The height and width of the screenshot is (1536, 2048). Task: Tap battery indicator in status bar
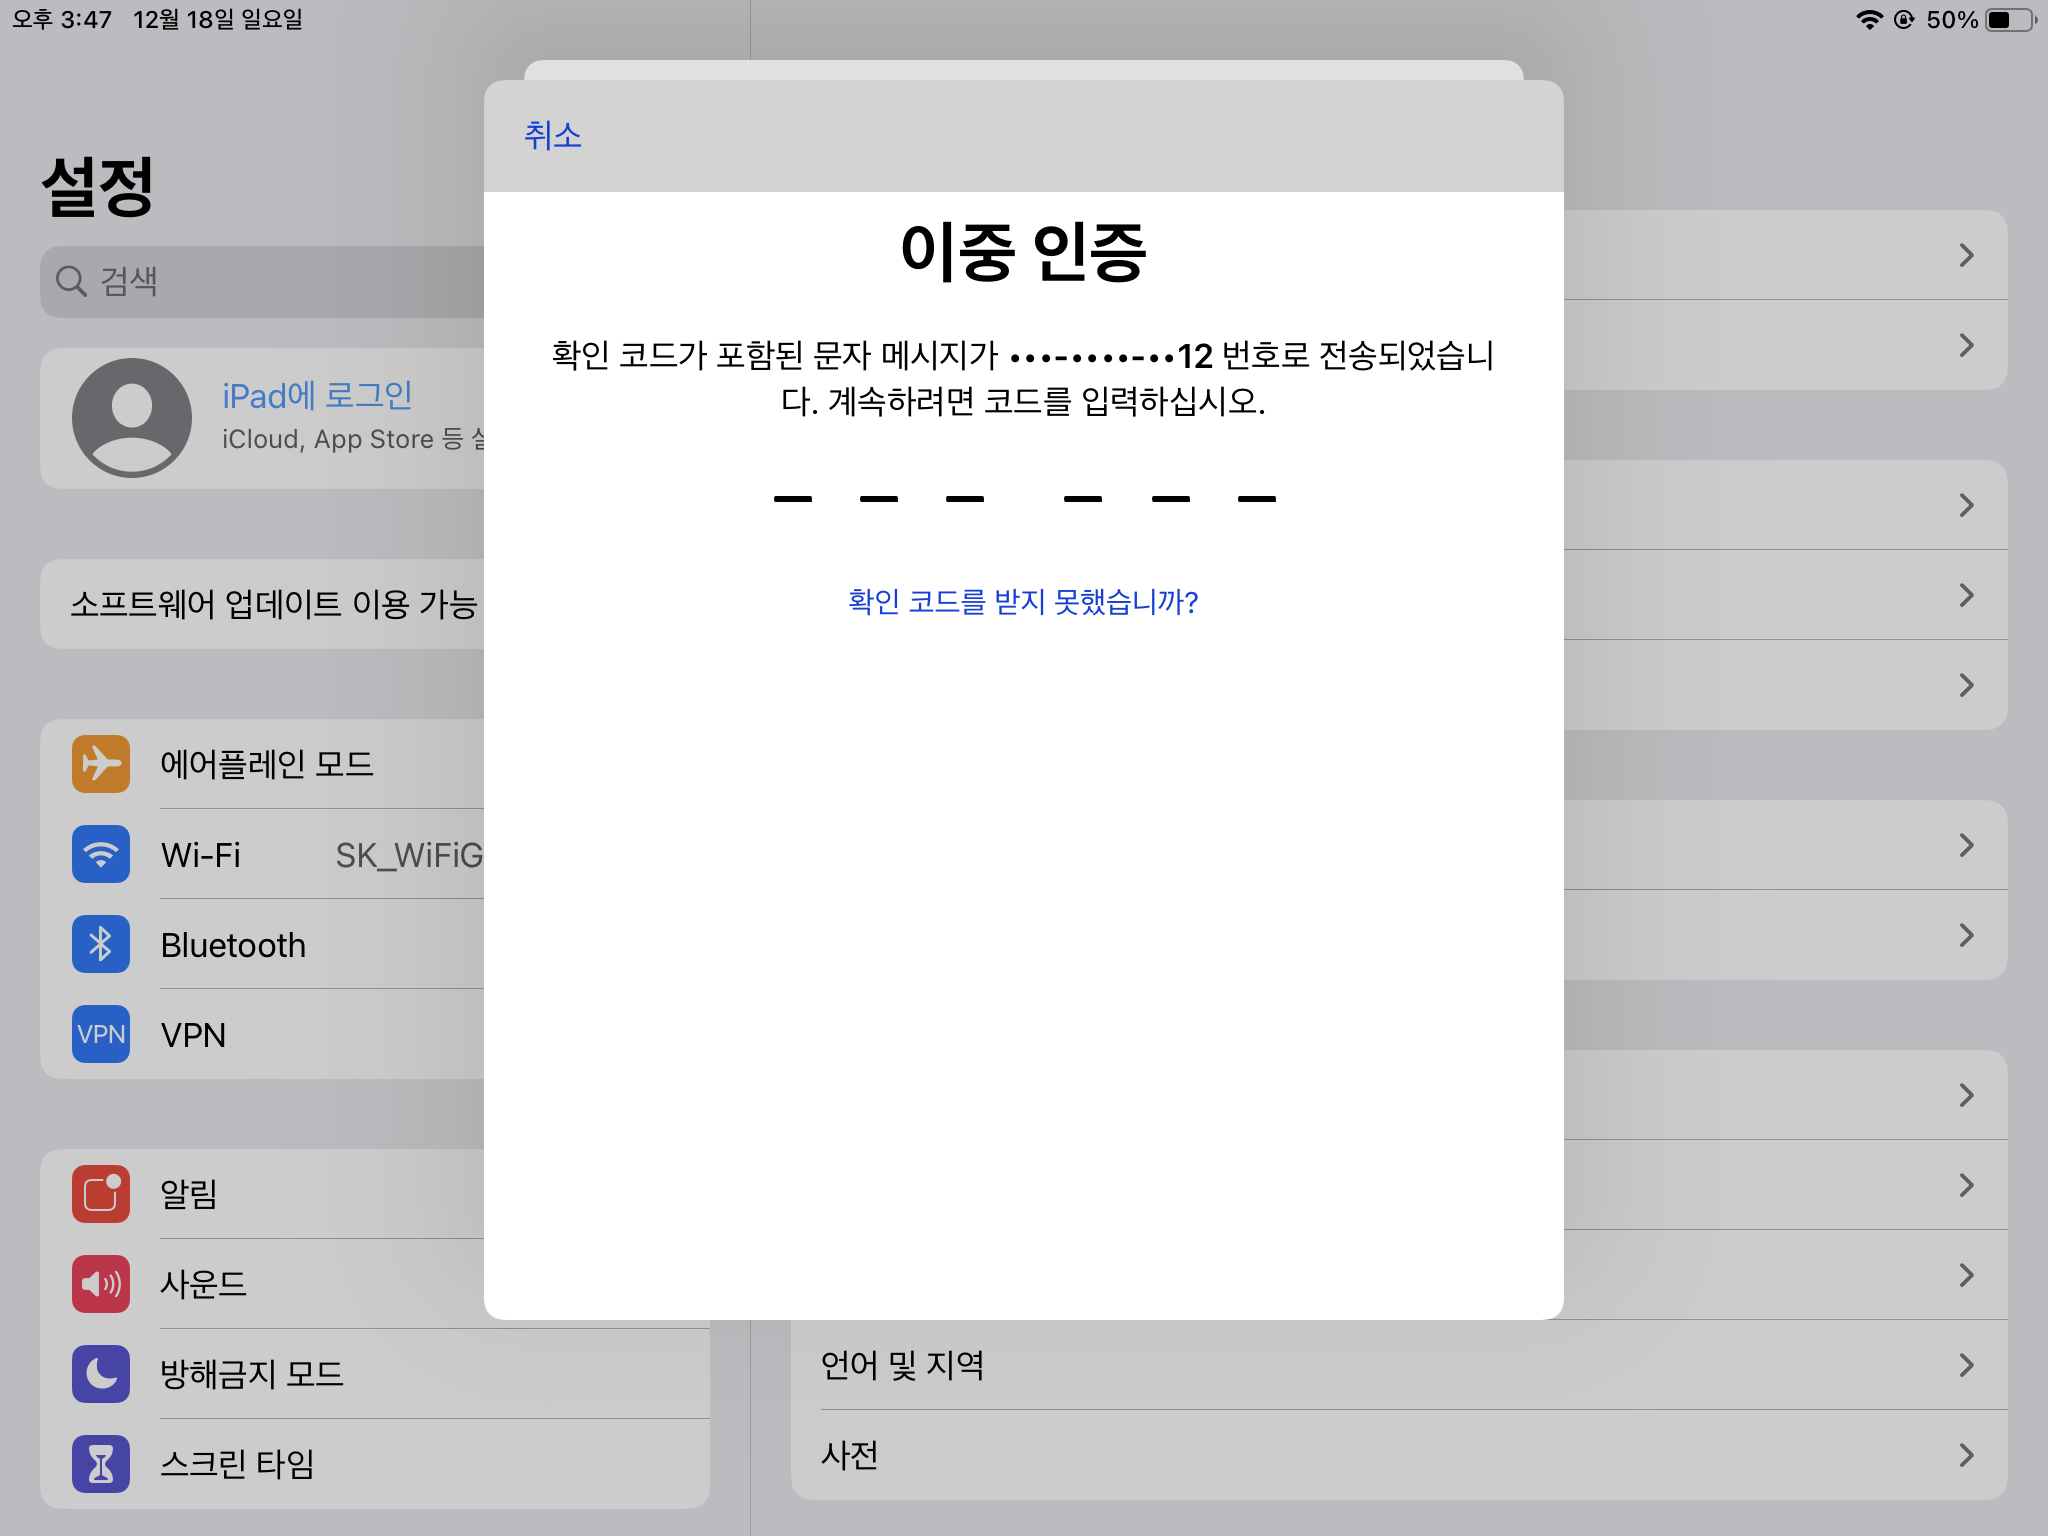point(2010,20)
